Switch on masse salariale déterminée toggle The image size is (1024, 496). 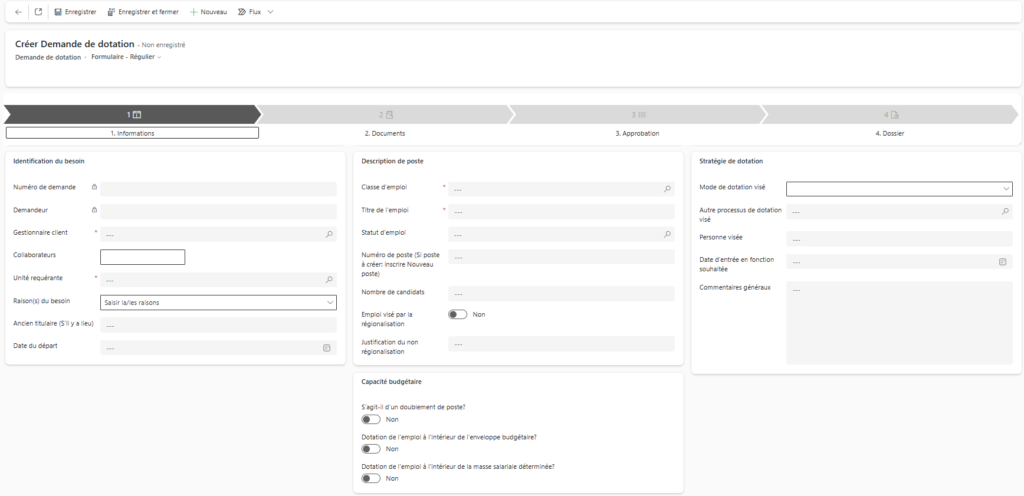pos(371,478)
